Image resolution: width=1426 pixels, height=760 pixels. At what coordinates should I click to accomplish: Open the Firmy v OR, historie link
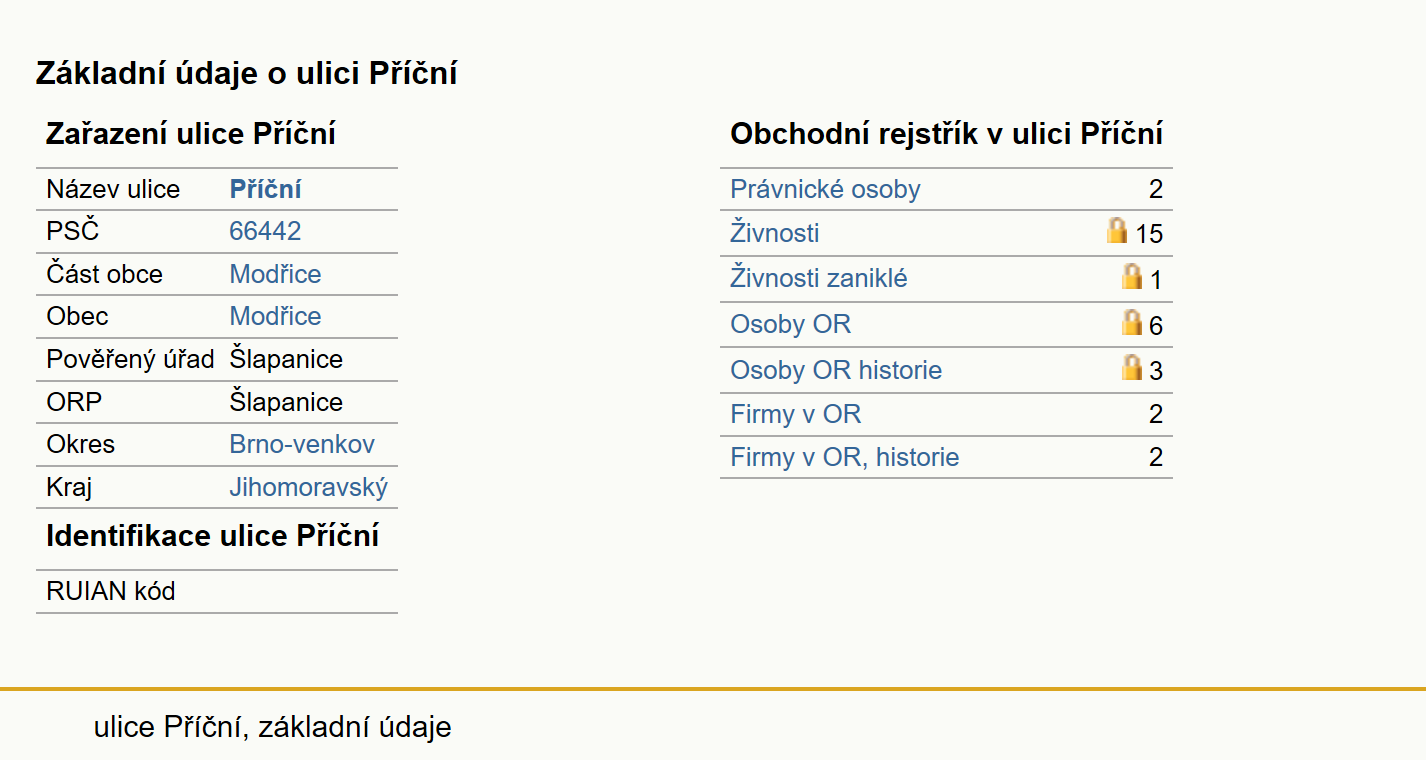[845, 457]
